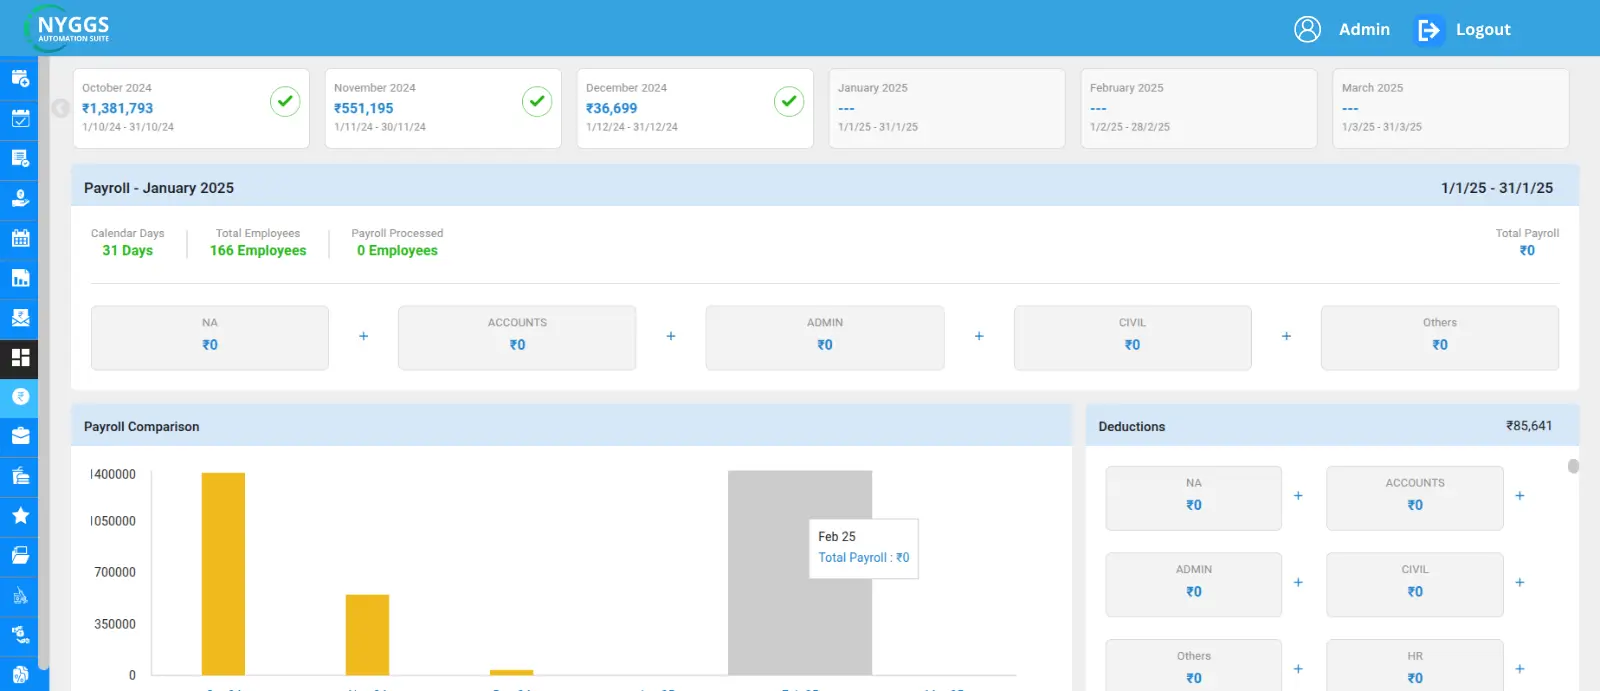Click the green checkmark on October 2024

coord(285,101)
